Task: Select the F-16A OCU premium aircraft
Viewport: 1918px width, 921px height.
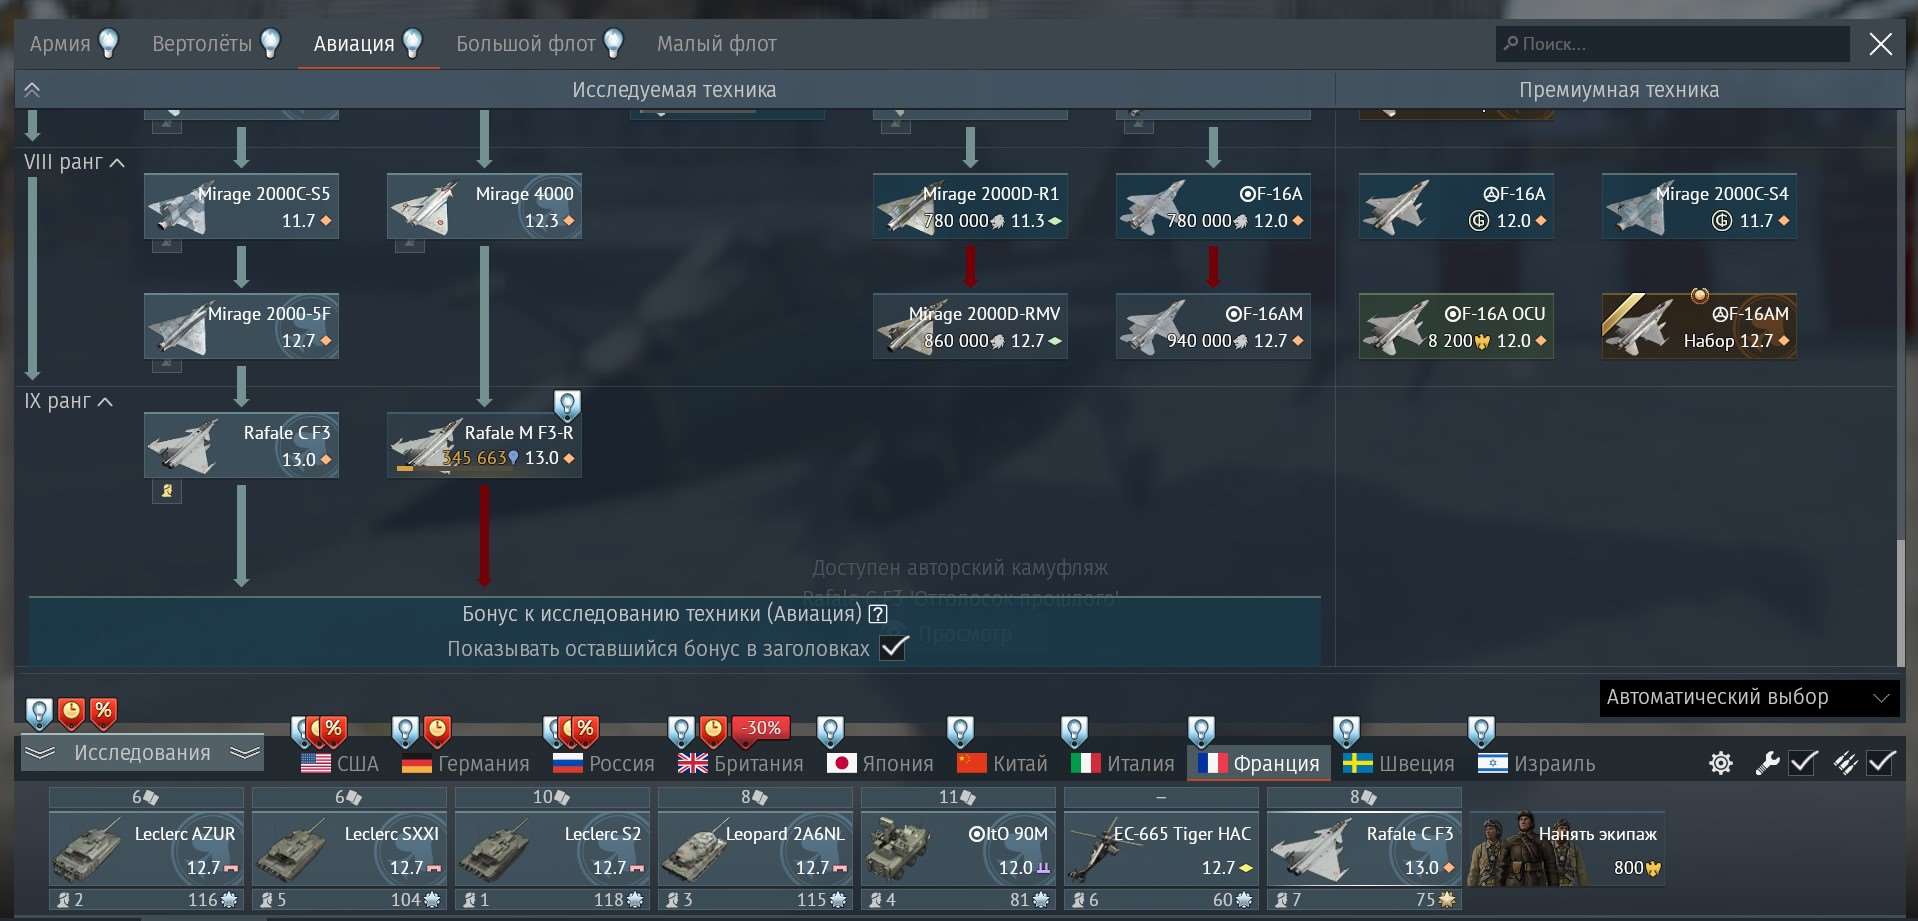Action: click(x=1456, y=326)
